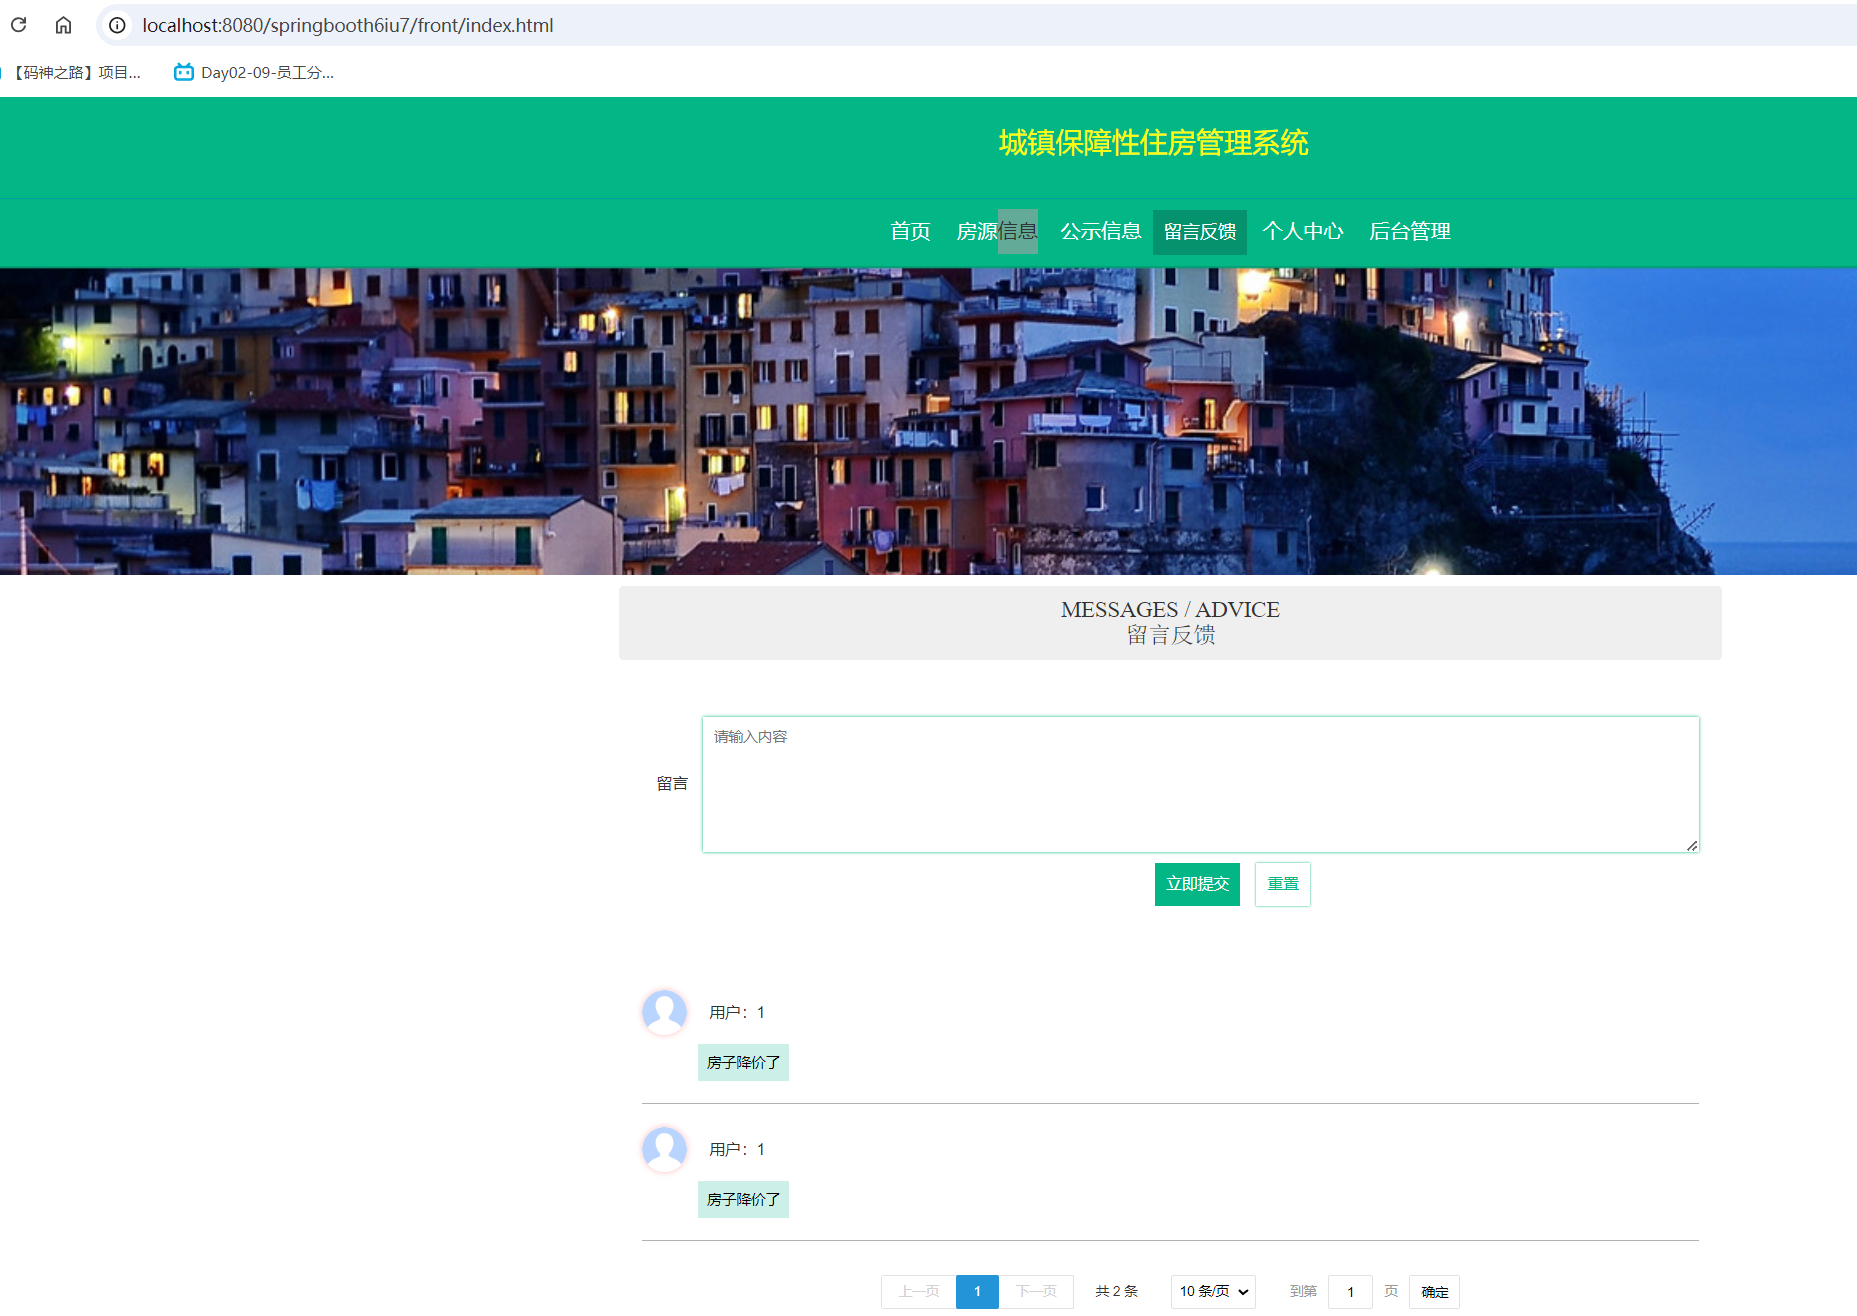This screenshot has height=1316, width=1857.
Task: Select page 1 in pagination
Action: point(977,1291)
